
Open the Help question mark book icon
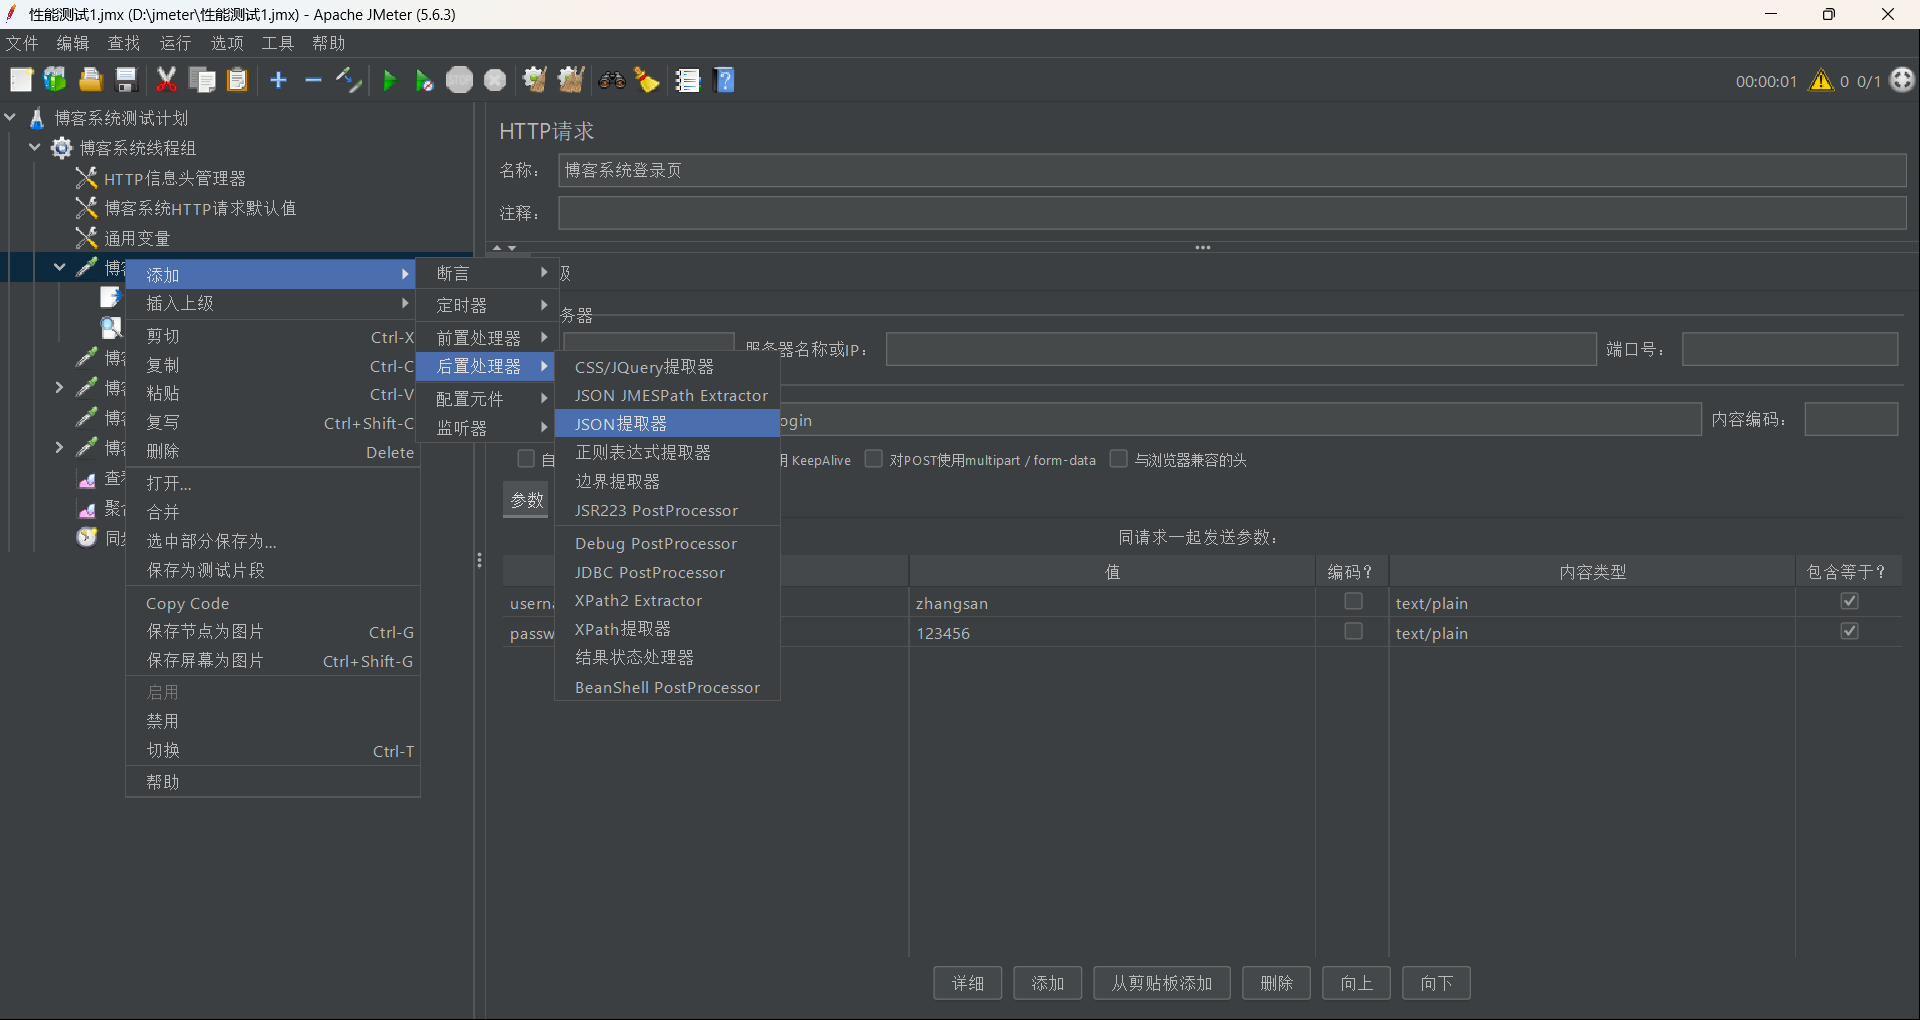coord(725,80)
